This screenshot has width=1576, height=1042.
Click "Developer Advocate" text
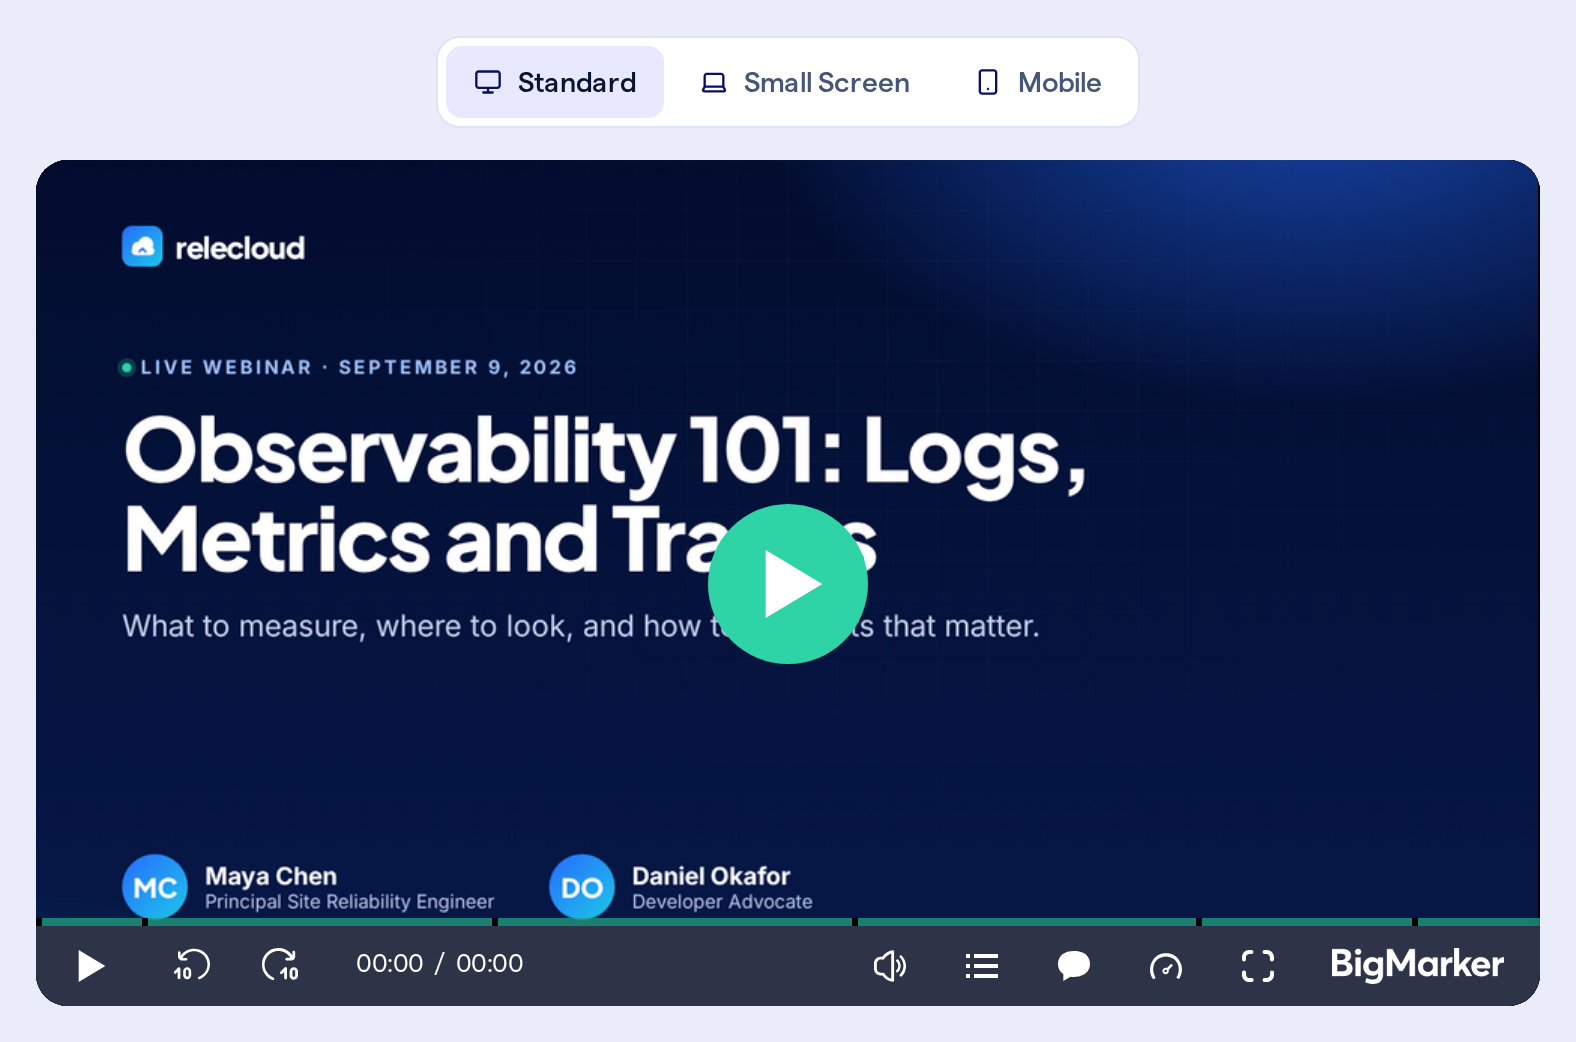click(x=722, y=902)
